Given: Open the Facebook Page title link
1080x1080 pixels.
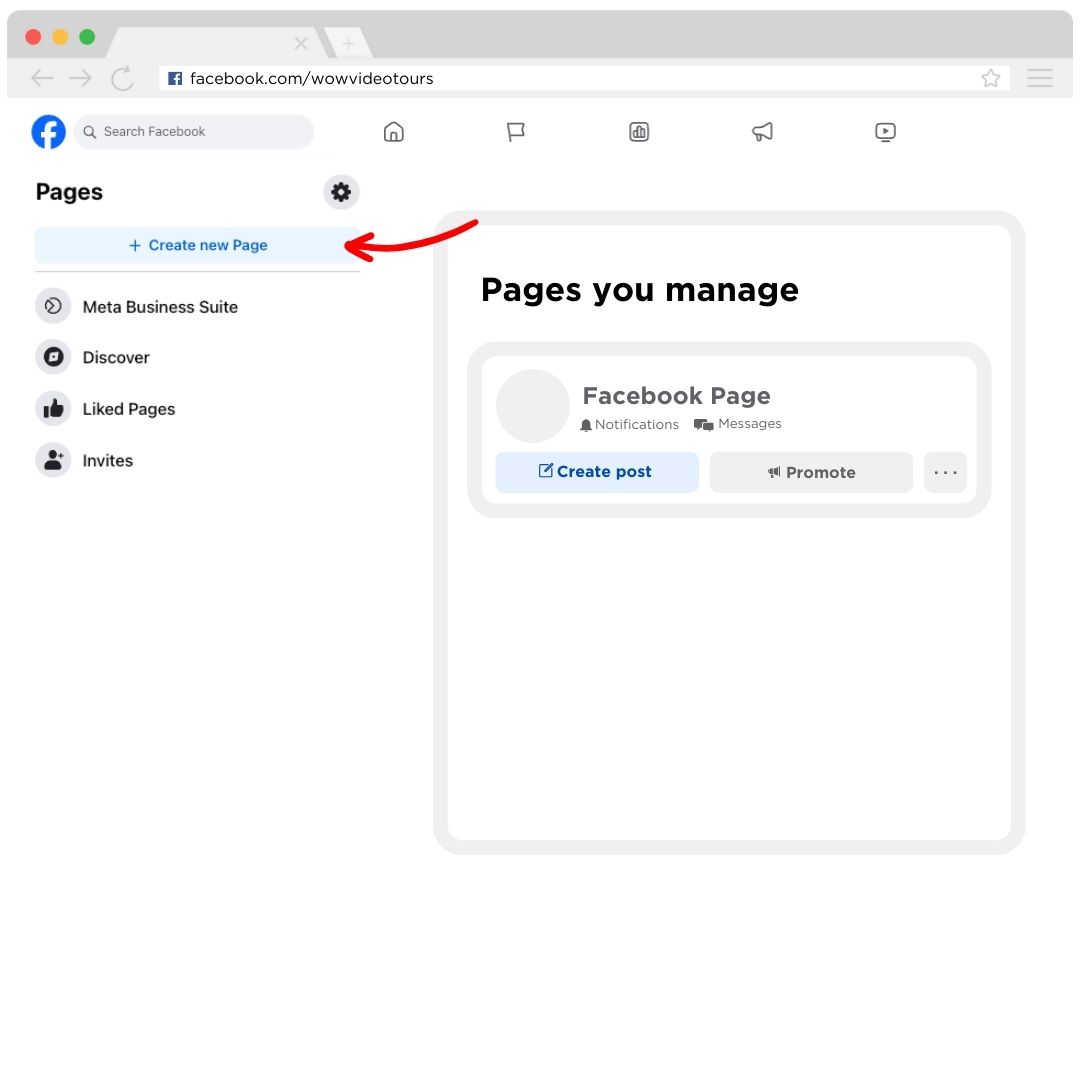Looking at the screenshot, I should [676, 396].
